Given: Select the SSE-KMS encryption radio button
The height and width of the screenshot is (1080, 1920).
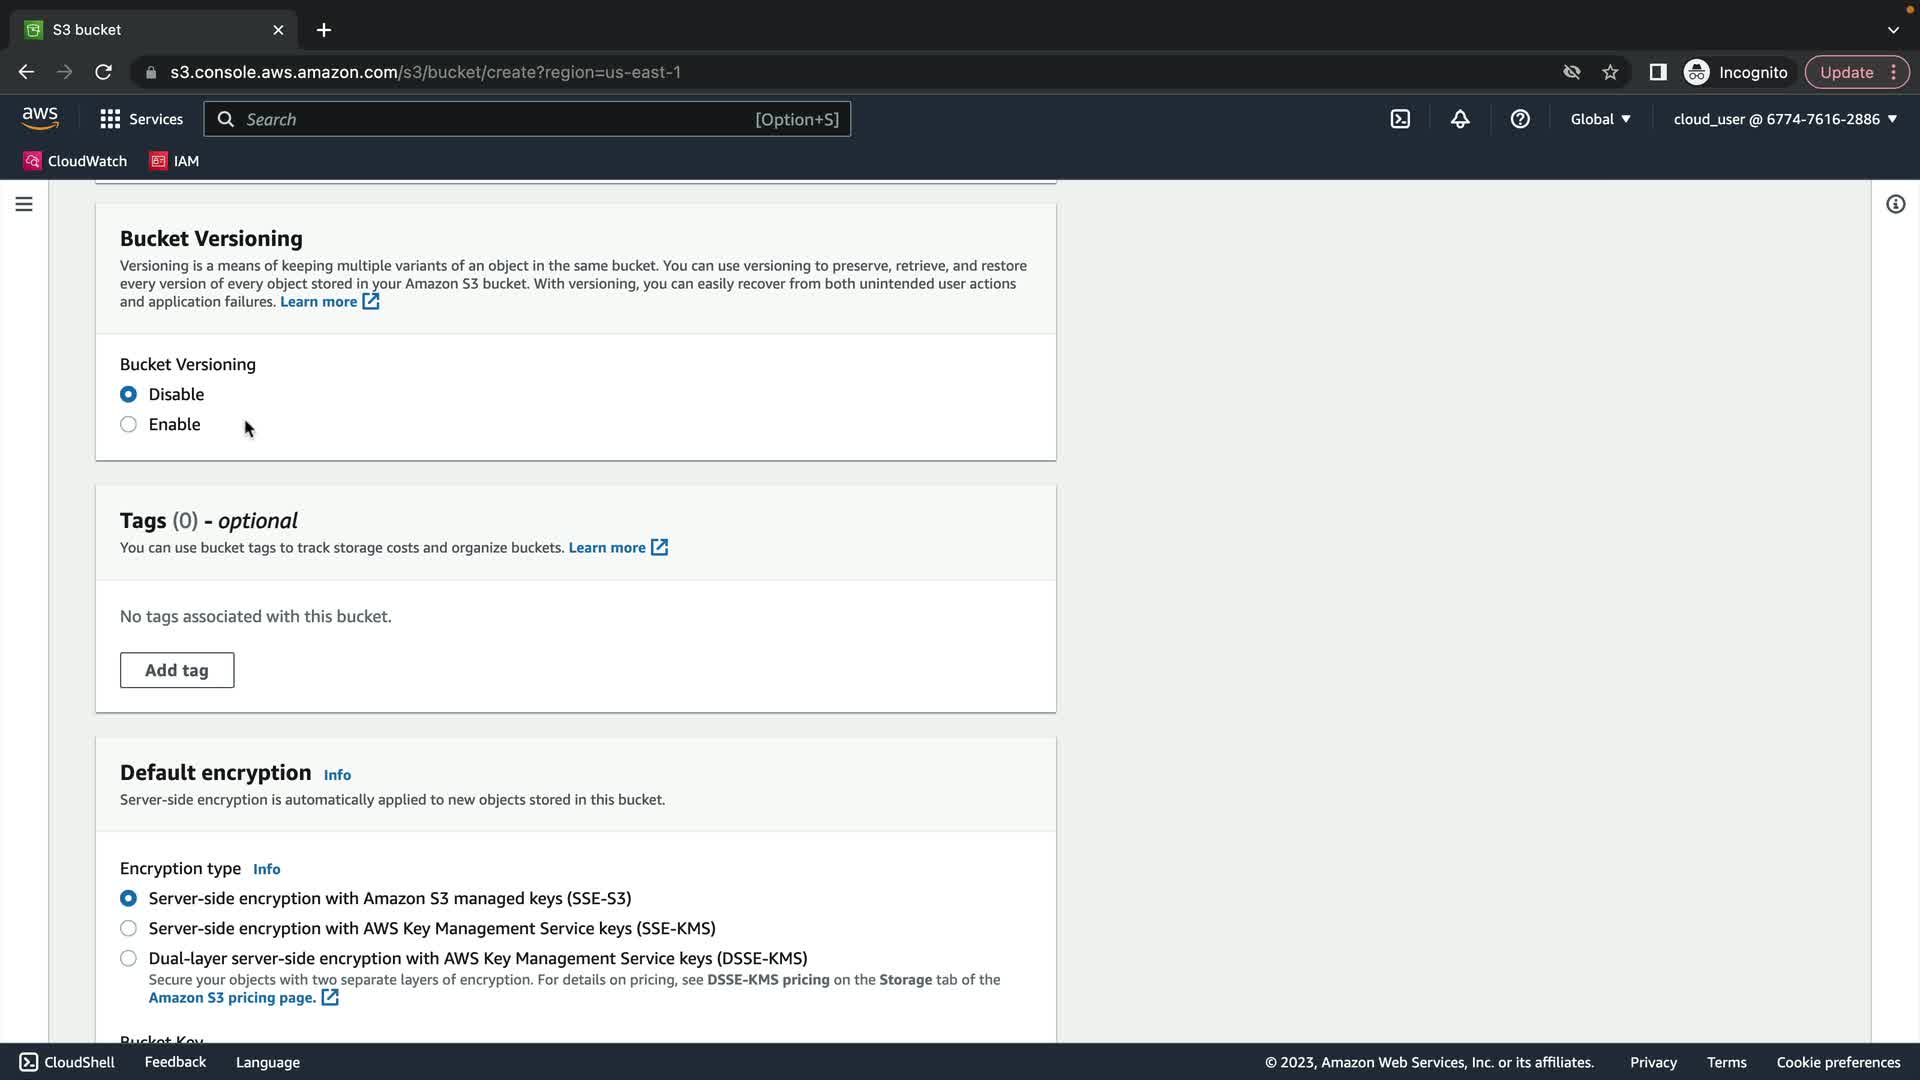Looking at the screenshot, I should click(x=128, y=928).
